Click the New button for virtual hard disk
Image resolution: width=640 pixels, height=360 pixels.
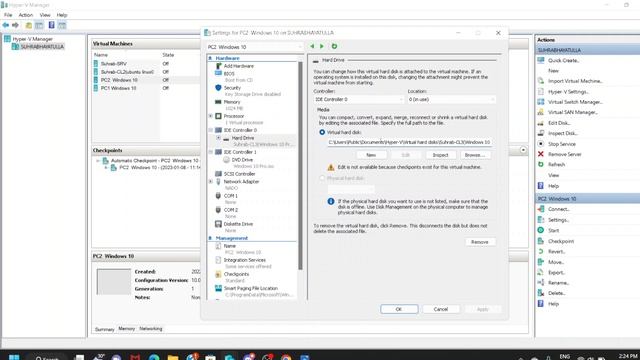pyautogui.click(x=371, y=155)
